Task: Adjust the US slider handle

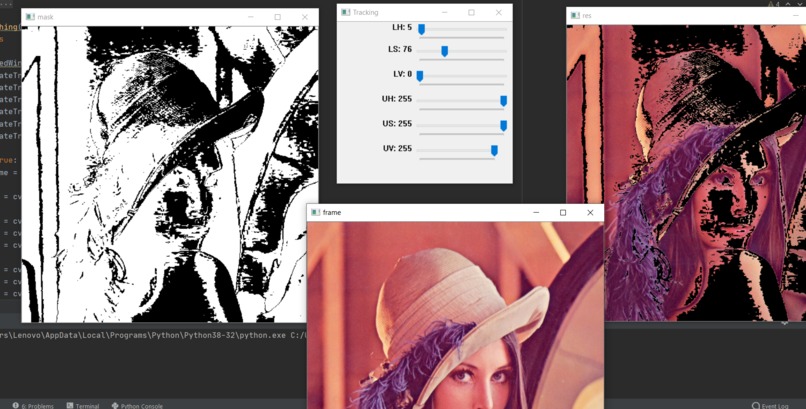Action: pos(504,125)
